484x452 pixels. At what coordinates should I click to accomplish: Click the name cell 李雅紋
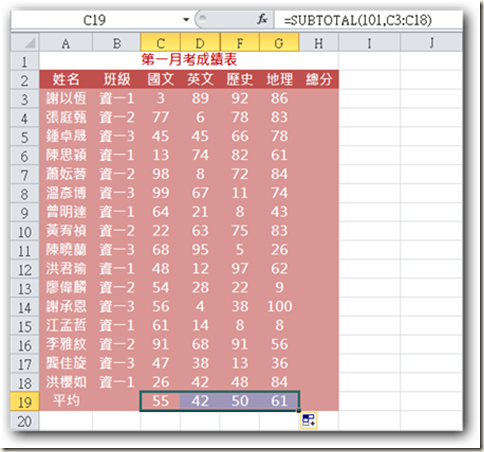pyautogui.click(x=66, y=344)
